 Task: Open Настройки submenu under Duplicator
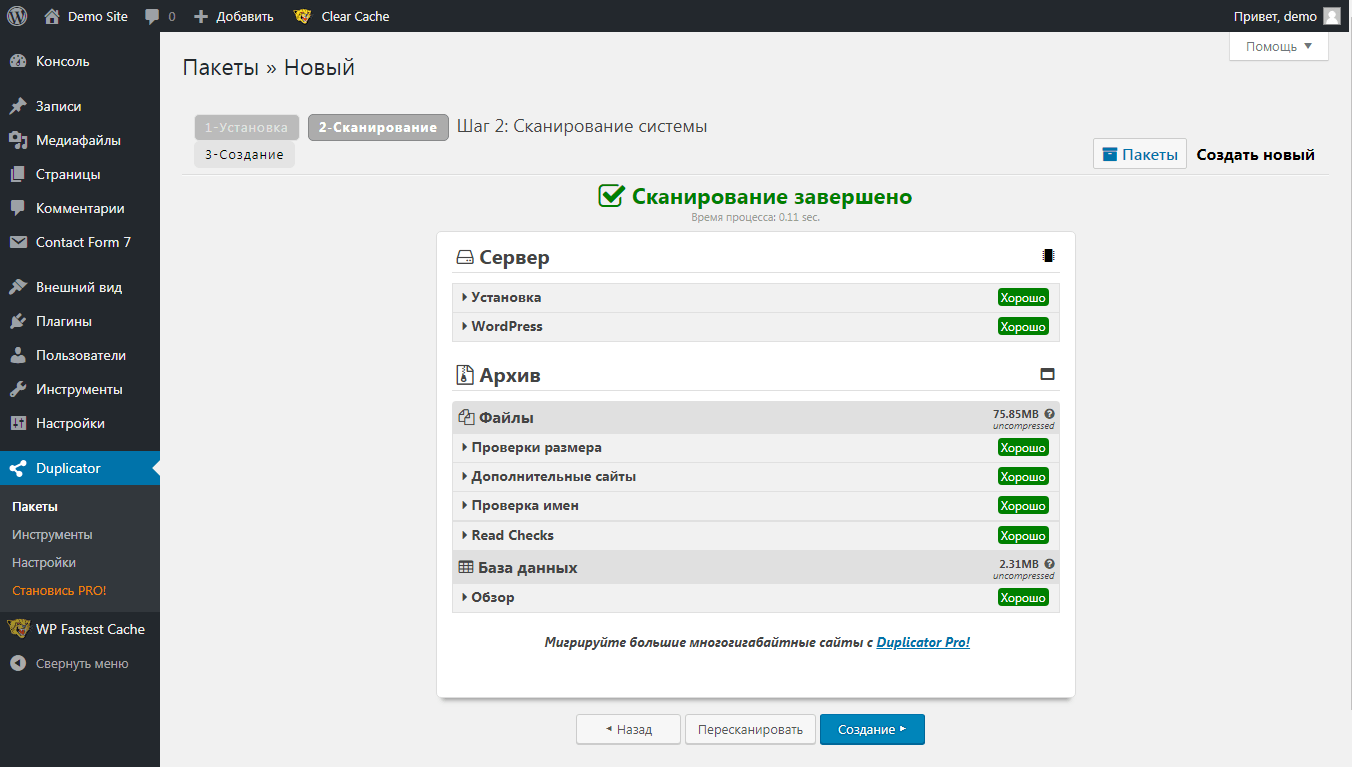[44, 562]
